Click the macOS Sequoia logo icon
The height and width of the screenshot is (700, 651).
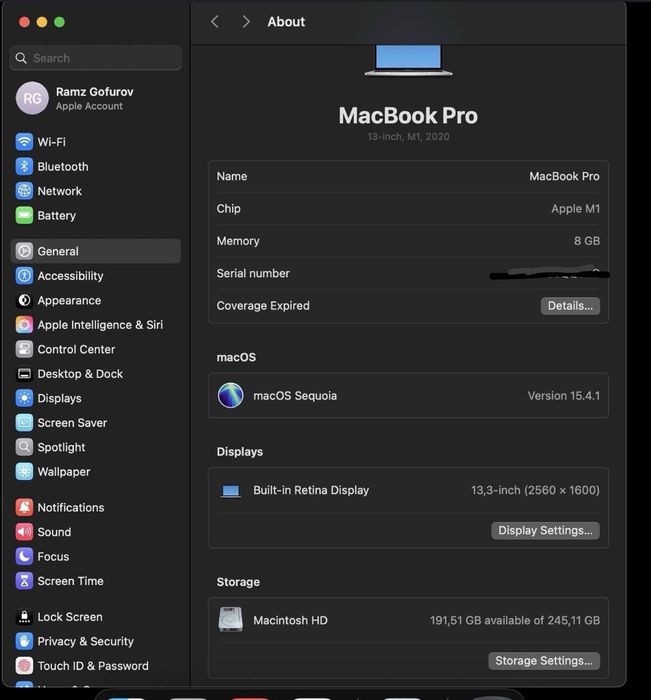click(230, 396)
